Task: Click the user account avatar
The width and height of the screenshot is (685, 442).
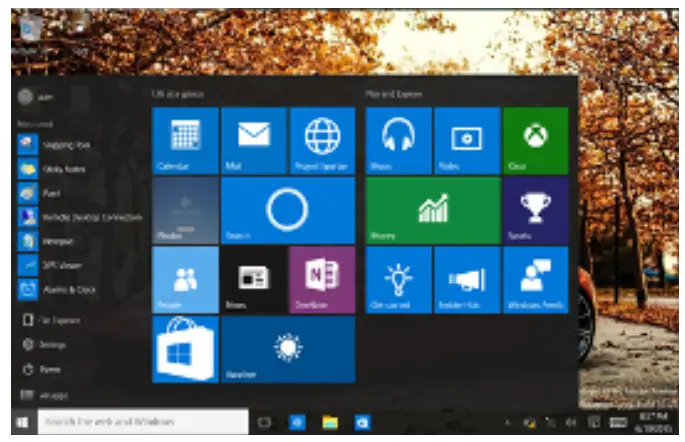Action: click(25, 97)
